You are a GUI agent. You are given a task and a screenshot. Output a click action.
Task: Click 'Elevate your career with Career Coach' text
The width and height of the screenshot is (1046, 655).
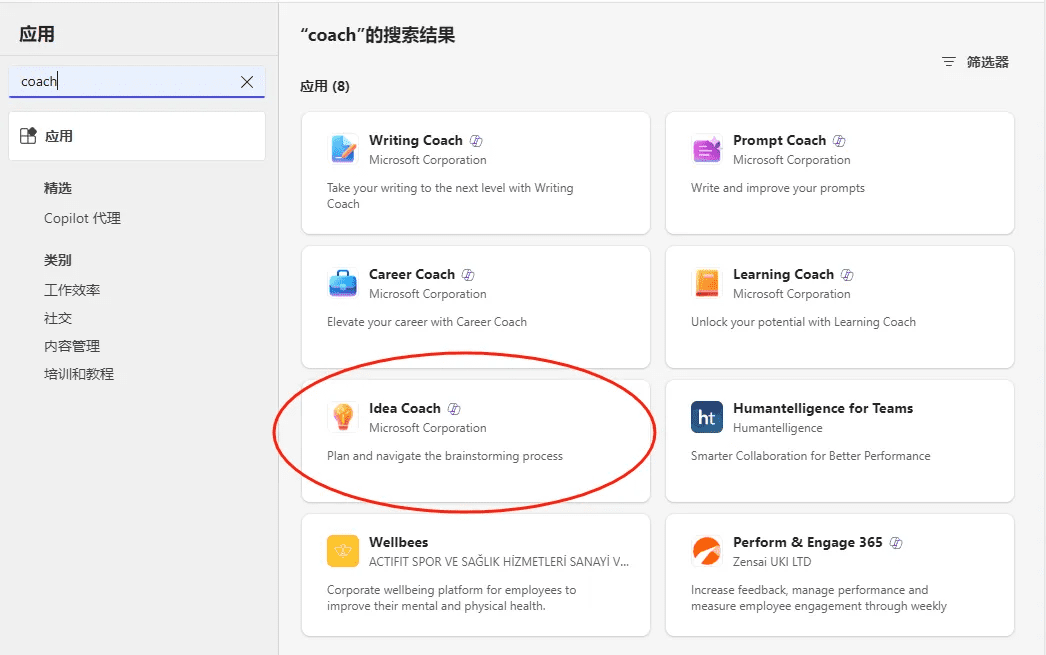pos(427,322)
